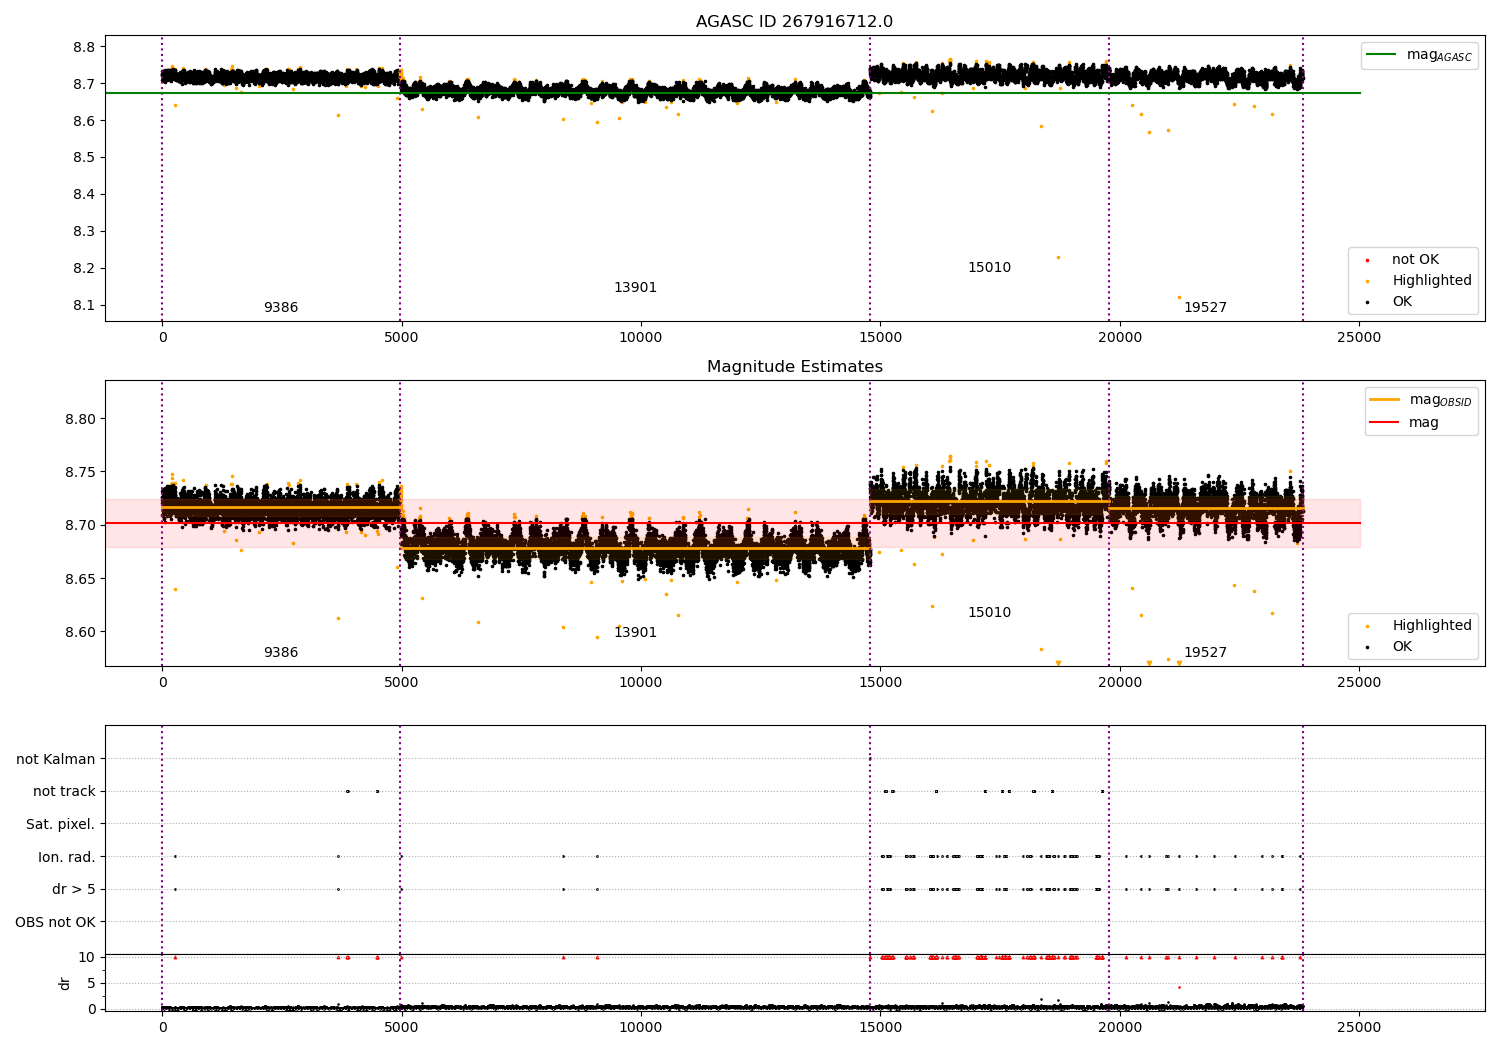This screenshot has height=1050, width=1500.
Task: Click the red line swatch in the mag legend
Action: click(1385, 423)
